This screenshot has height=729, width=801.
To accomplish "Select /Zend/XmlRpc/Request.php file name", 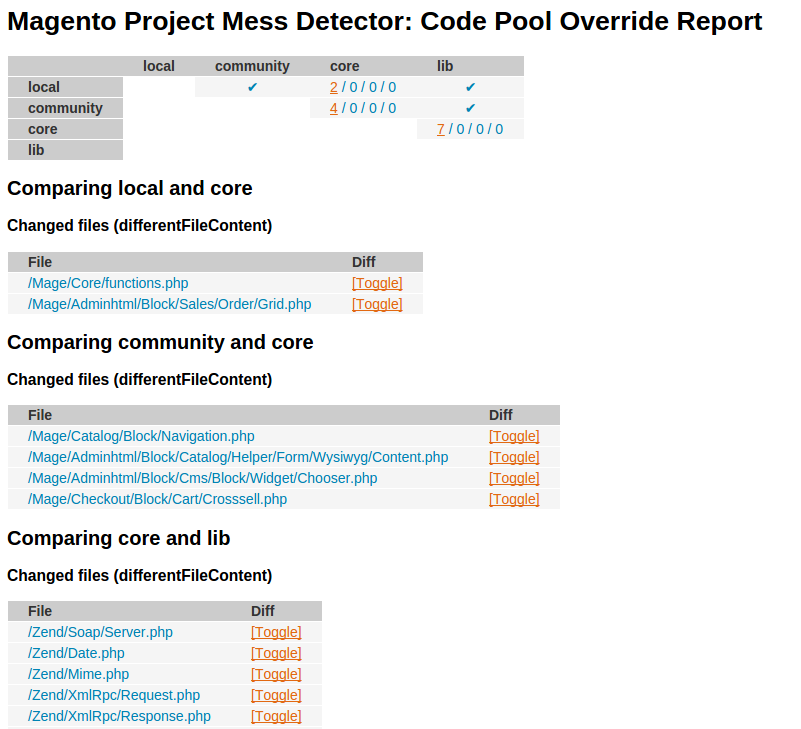I will pos(114,695).
